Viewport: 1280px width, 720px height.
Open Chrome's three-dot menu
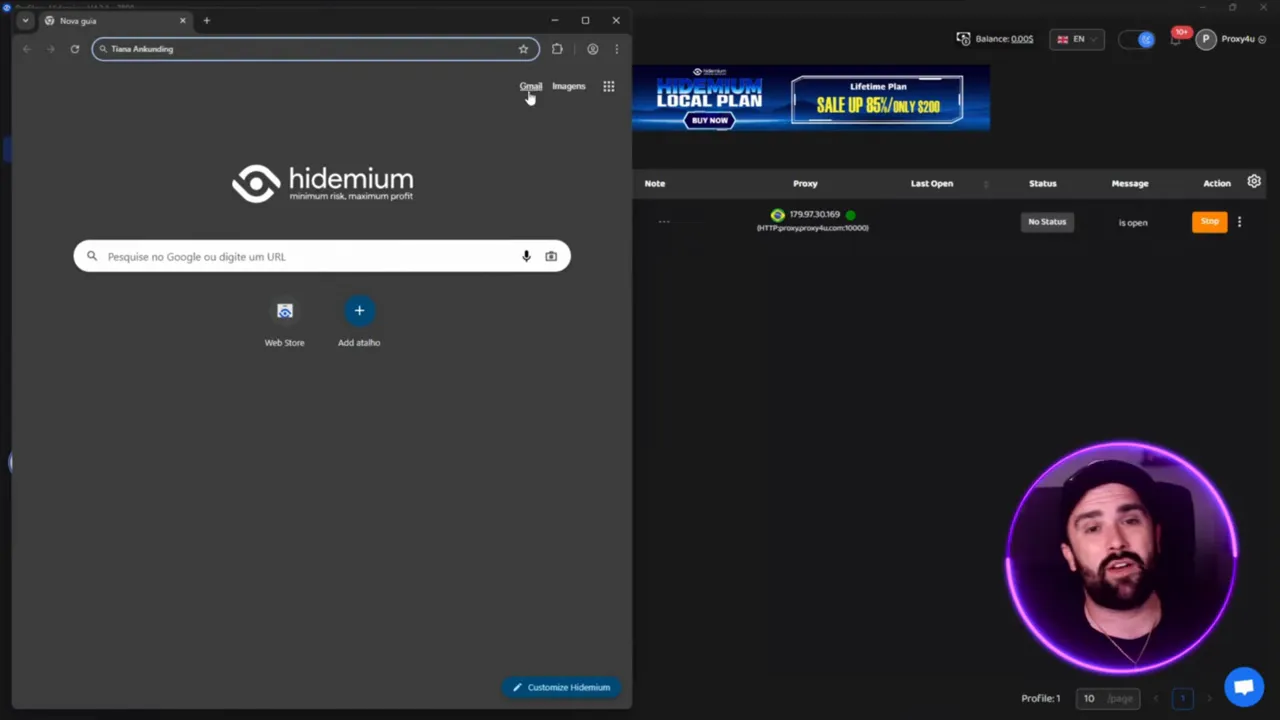pos(616,48)
